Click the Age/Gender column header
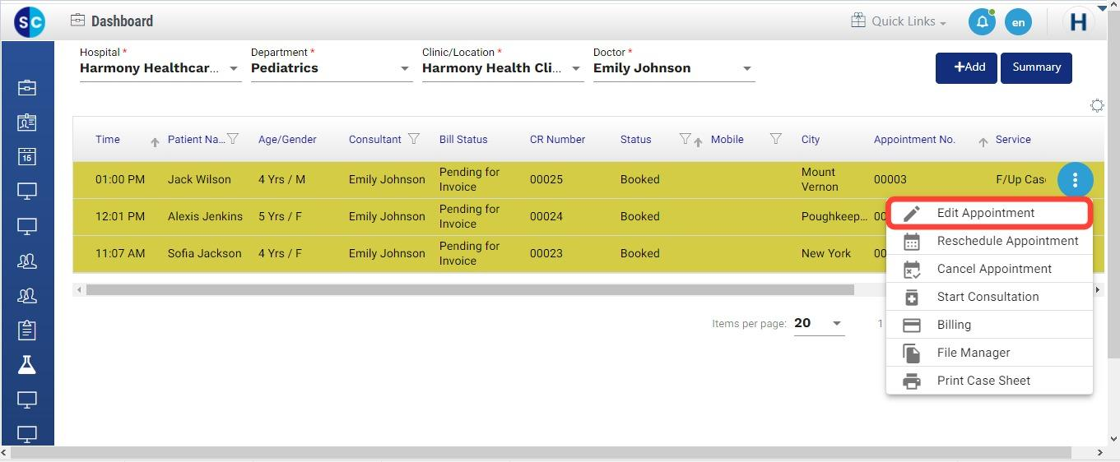1120x462 pixels. click(x=287, y=139)
